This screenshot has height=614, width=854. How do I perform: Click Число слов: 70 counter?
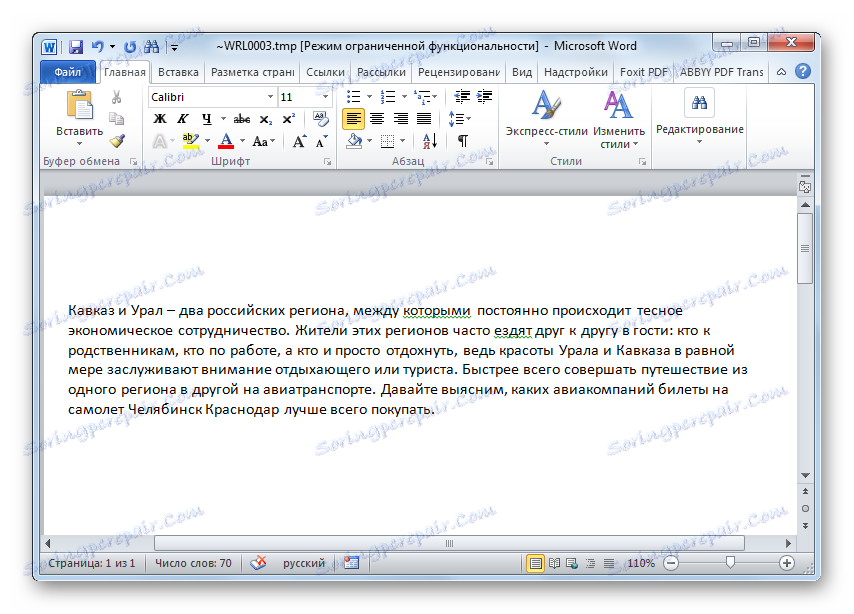(193, 563)
